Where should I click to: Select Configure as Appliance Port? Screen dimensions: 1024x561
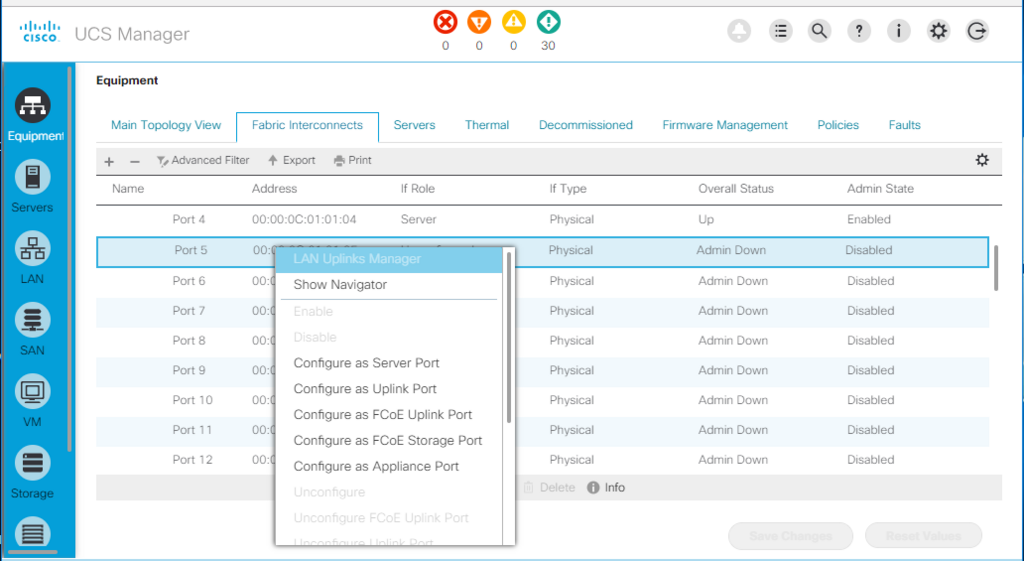[x=389, y=466]
